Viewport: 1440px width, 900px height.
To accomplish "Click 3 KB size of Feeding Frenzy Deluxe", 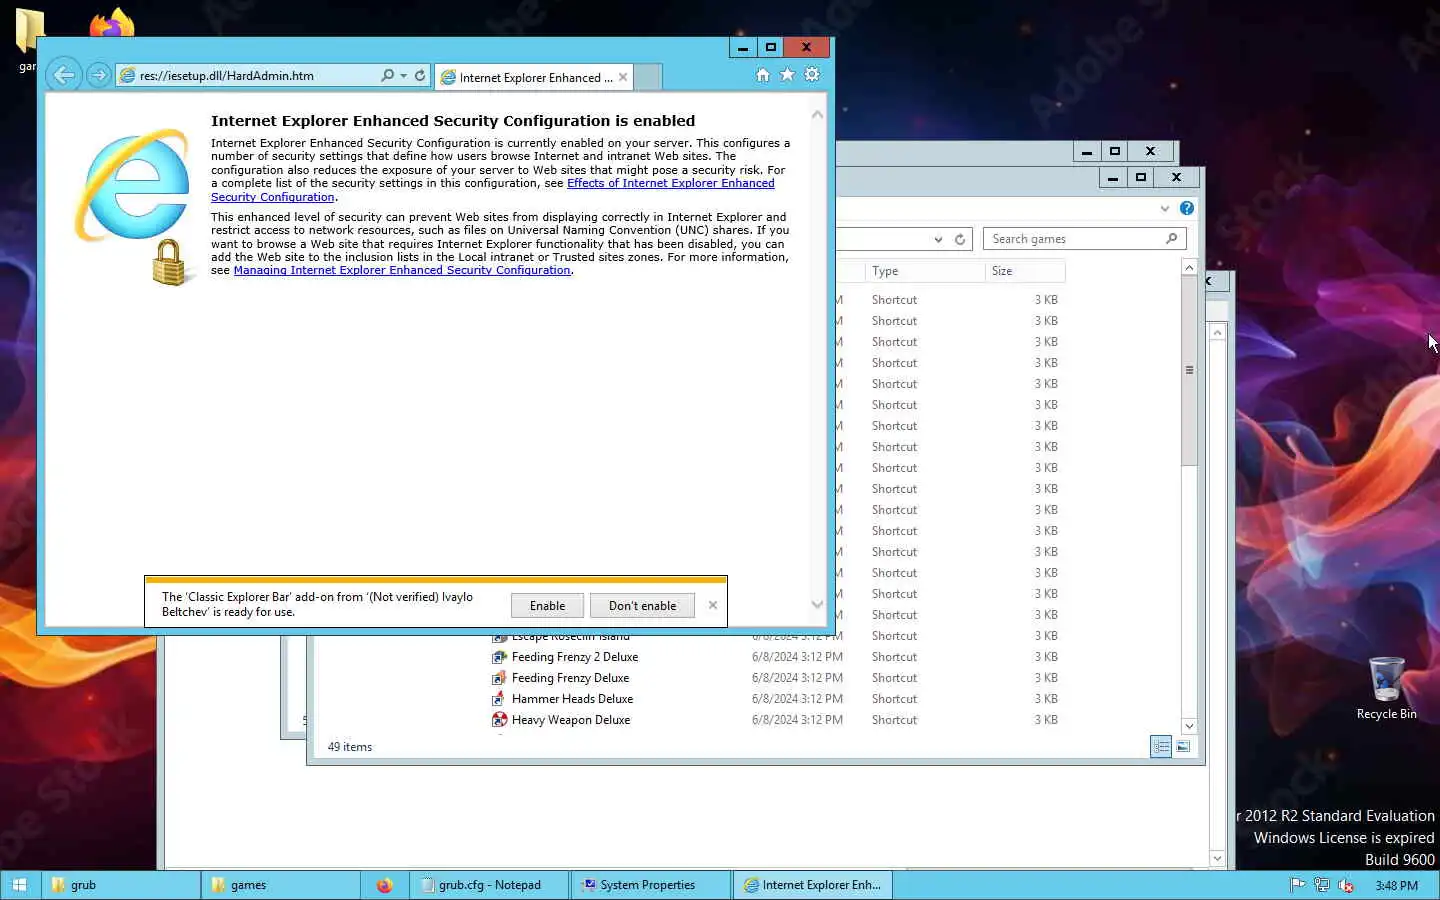I will tap(1046, 678).
